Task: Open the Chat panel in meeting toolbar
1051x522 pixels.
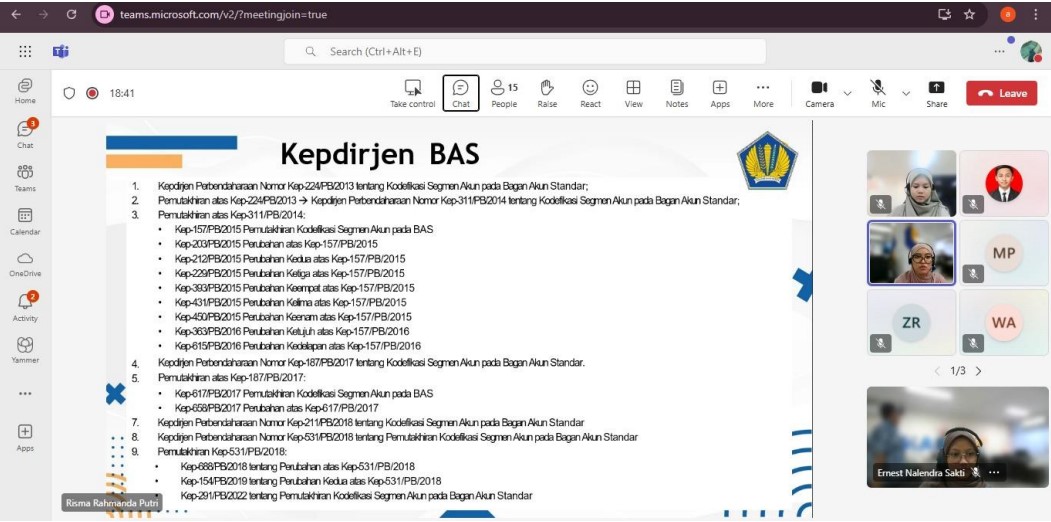Action: click(x=460, y=92)
